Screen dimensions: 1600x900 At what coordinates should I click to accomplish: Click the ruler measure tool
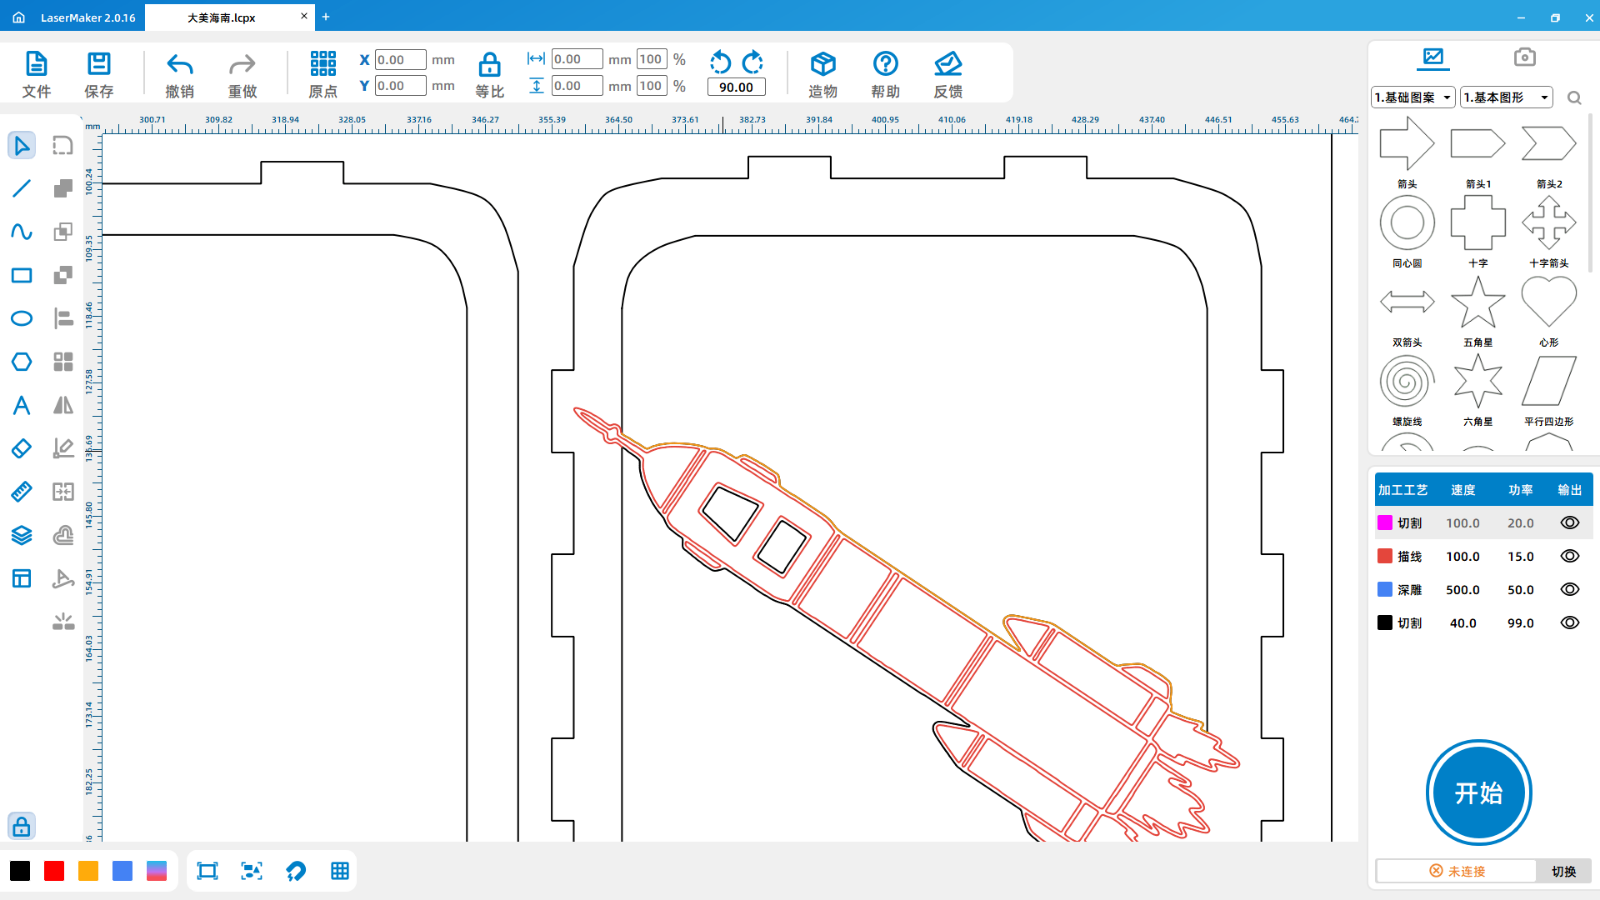(x=21, y=492)
